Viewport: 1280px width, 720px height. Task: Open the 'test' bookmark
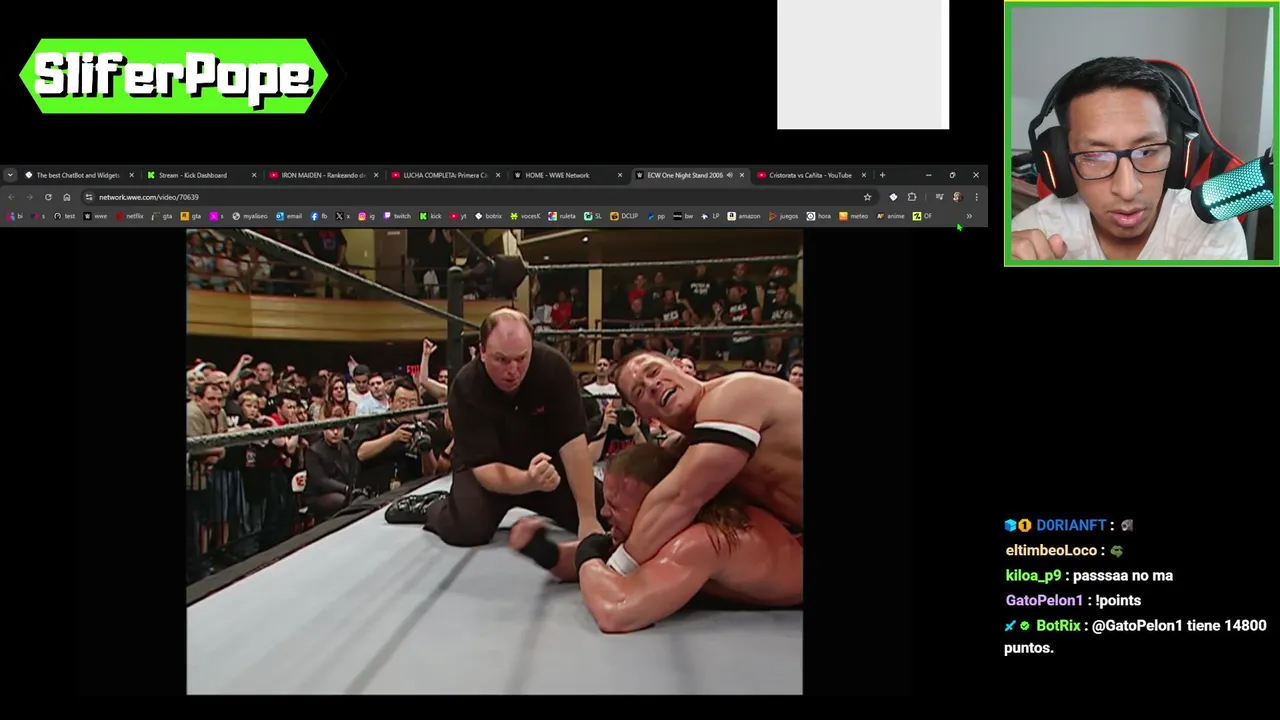click(x=65, y=216)
